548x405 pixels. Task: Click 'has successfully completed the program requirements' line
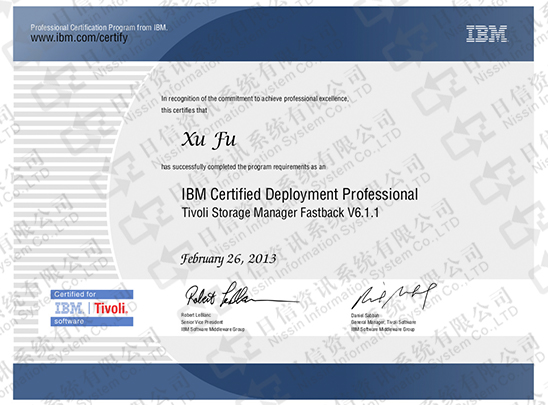pyautogui.click(x=243, y=167)
